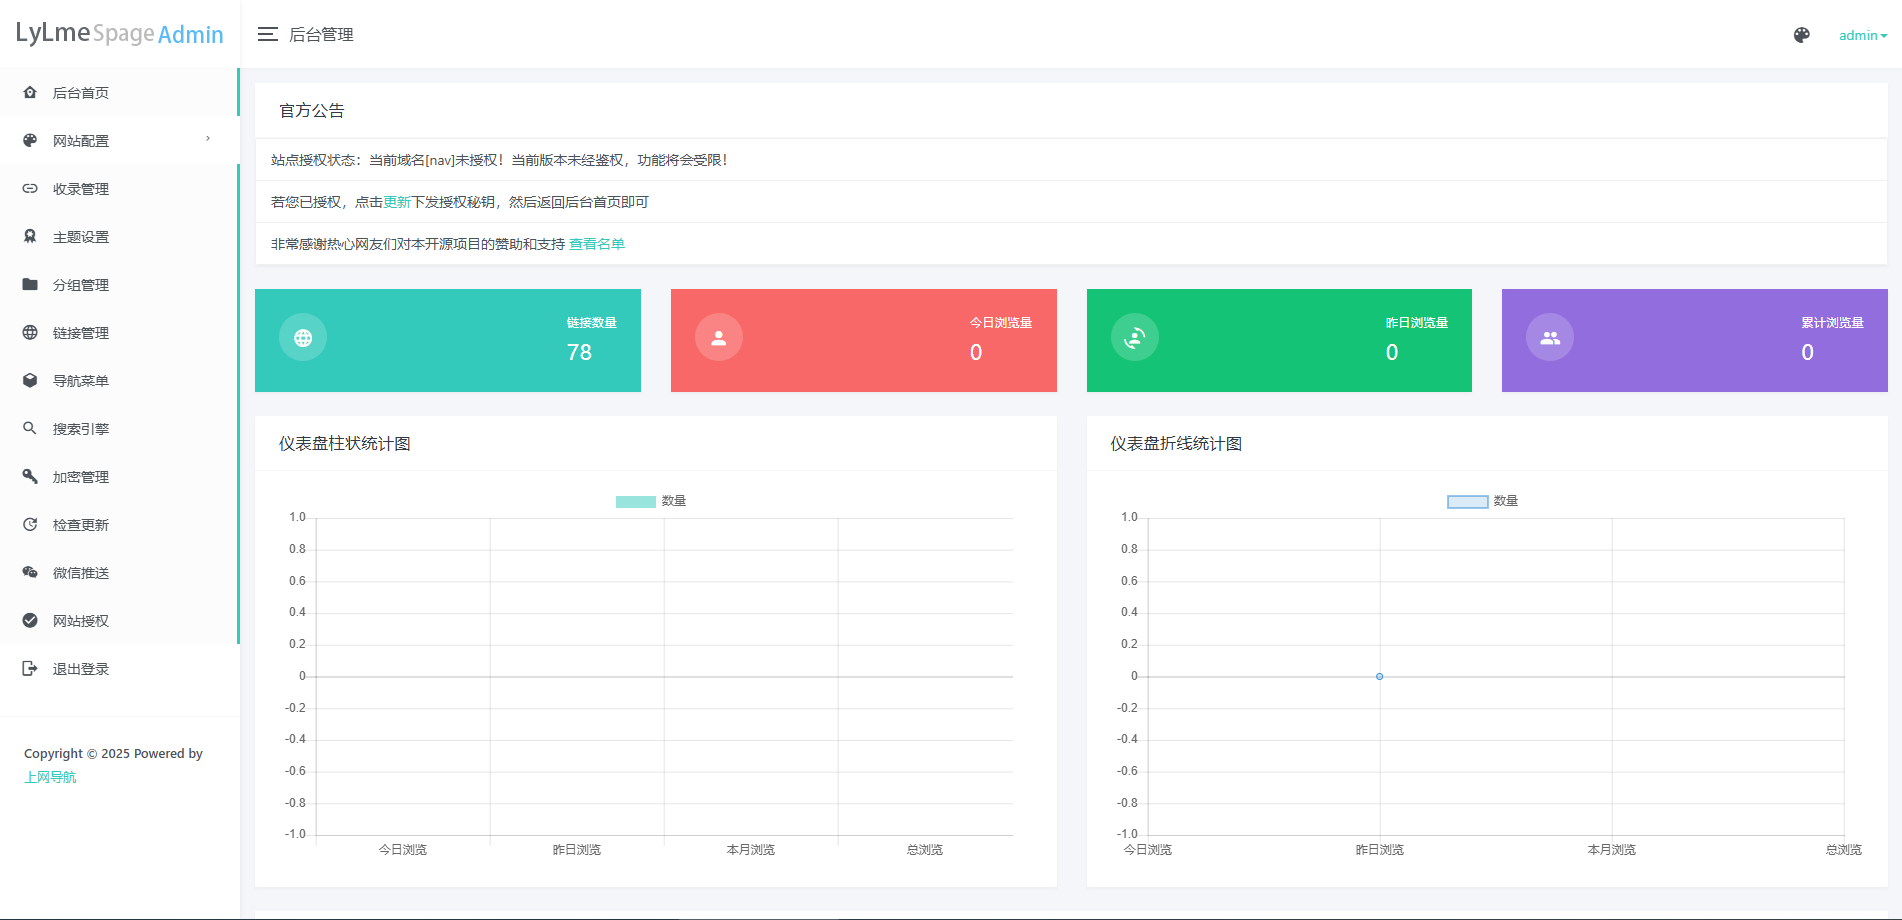Select the 搜索引擎 magnifier icon

30,428
